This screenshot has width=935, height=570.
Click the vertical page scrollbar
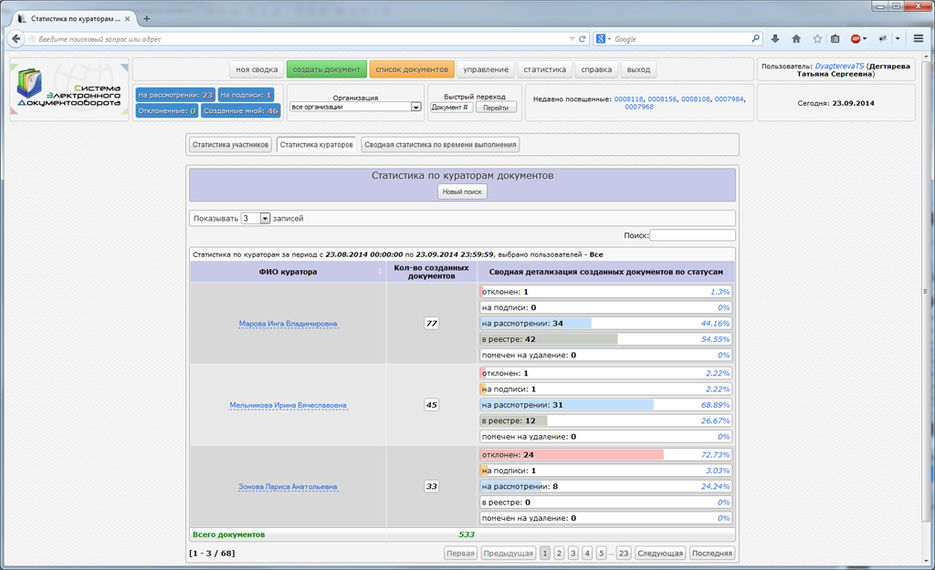point(926,292)
